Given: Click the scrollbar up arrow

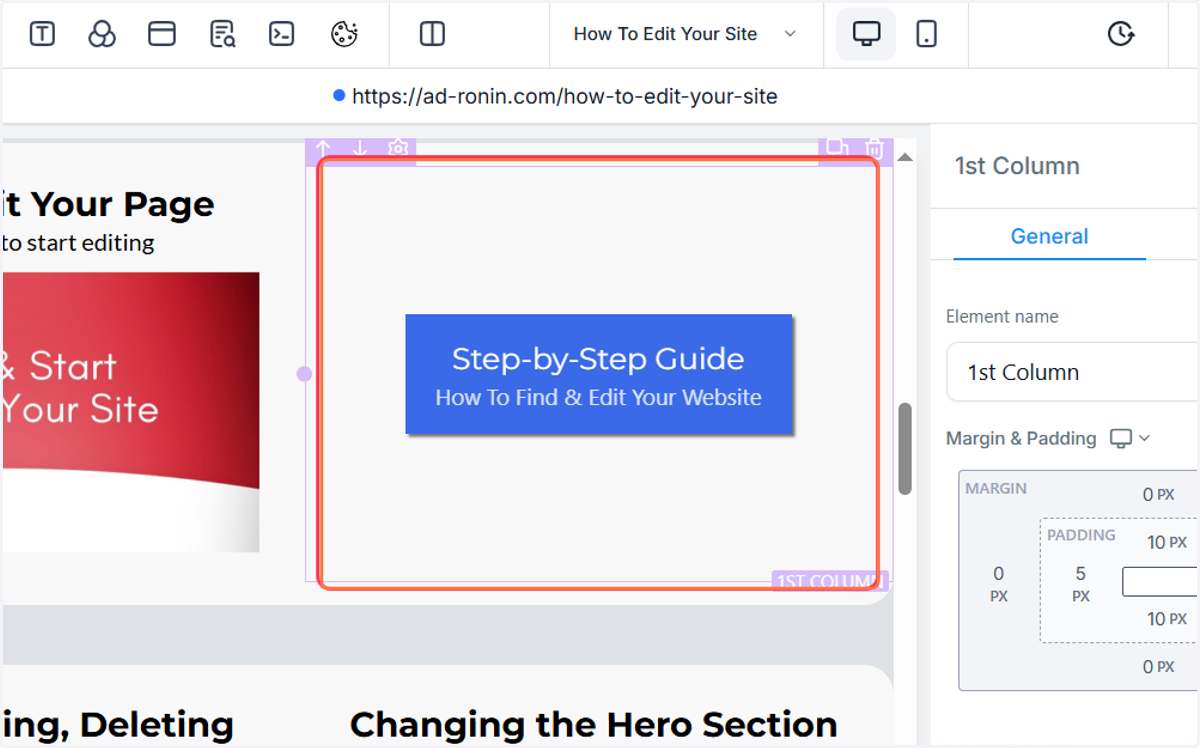Looking at the screenshot, I should tap(905, 157).
